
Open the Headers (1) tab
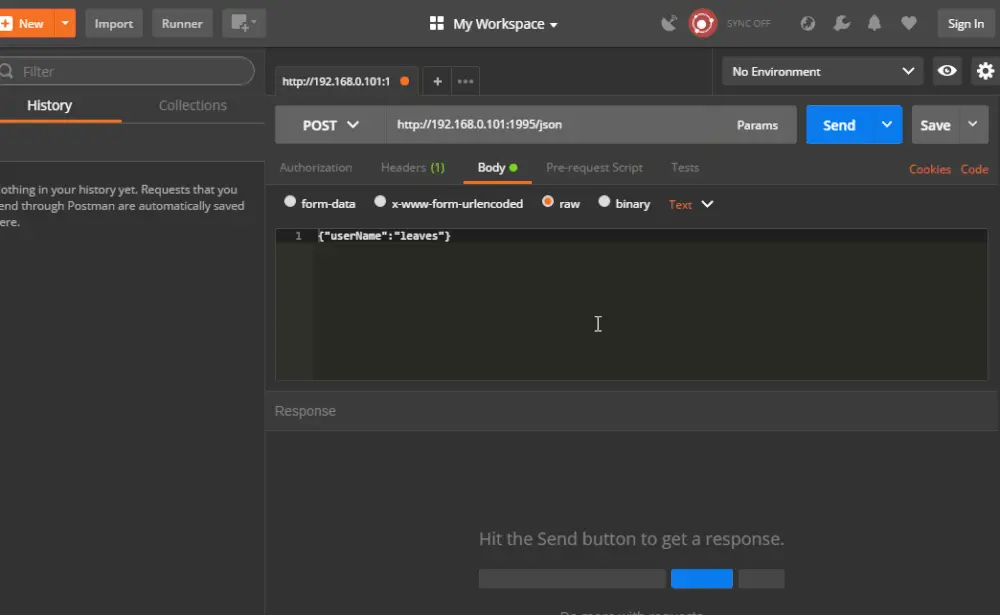tap(413, 168)
